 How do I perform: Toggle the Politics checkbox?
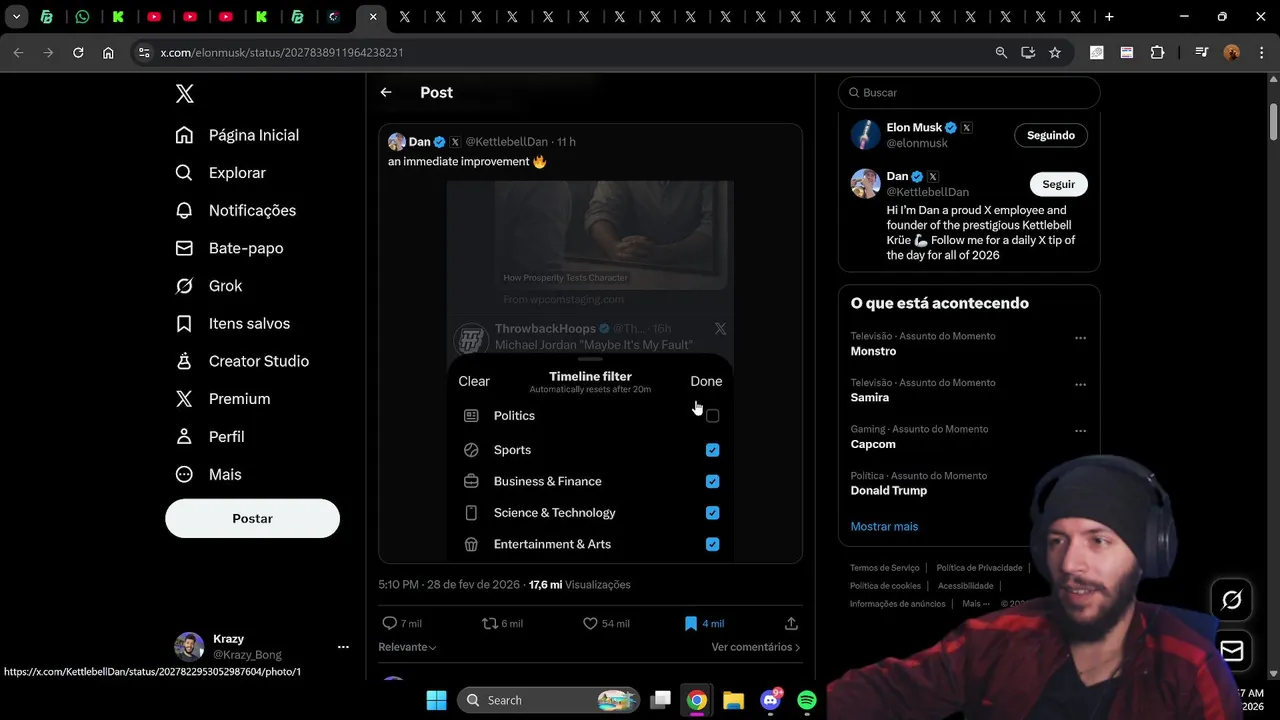pyautogui.click(x=712, y=416)
